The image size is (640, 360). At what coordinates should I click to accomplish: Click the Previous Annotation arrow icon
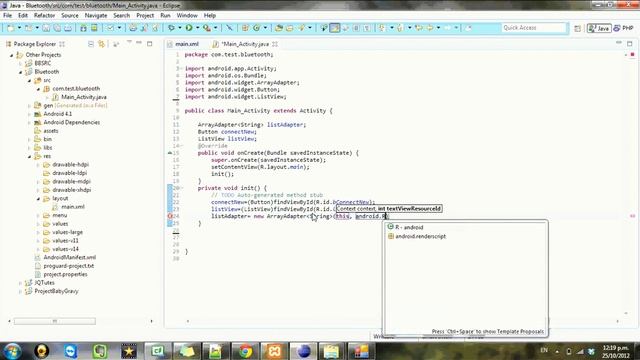tap(400, 28)
